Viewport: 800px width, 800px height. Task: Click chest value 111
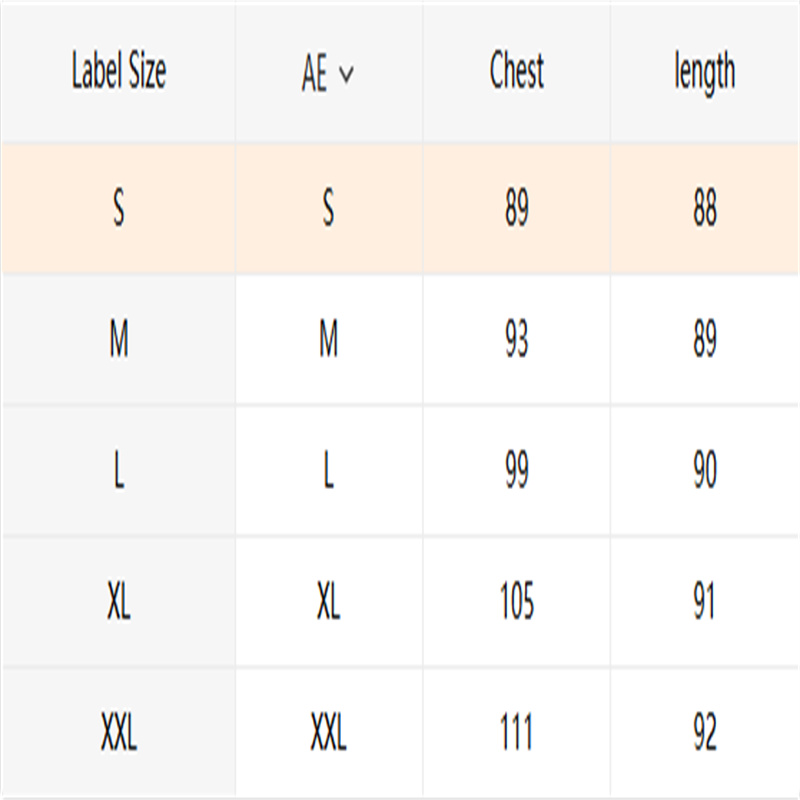point(516,732)
